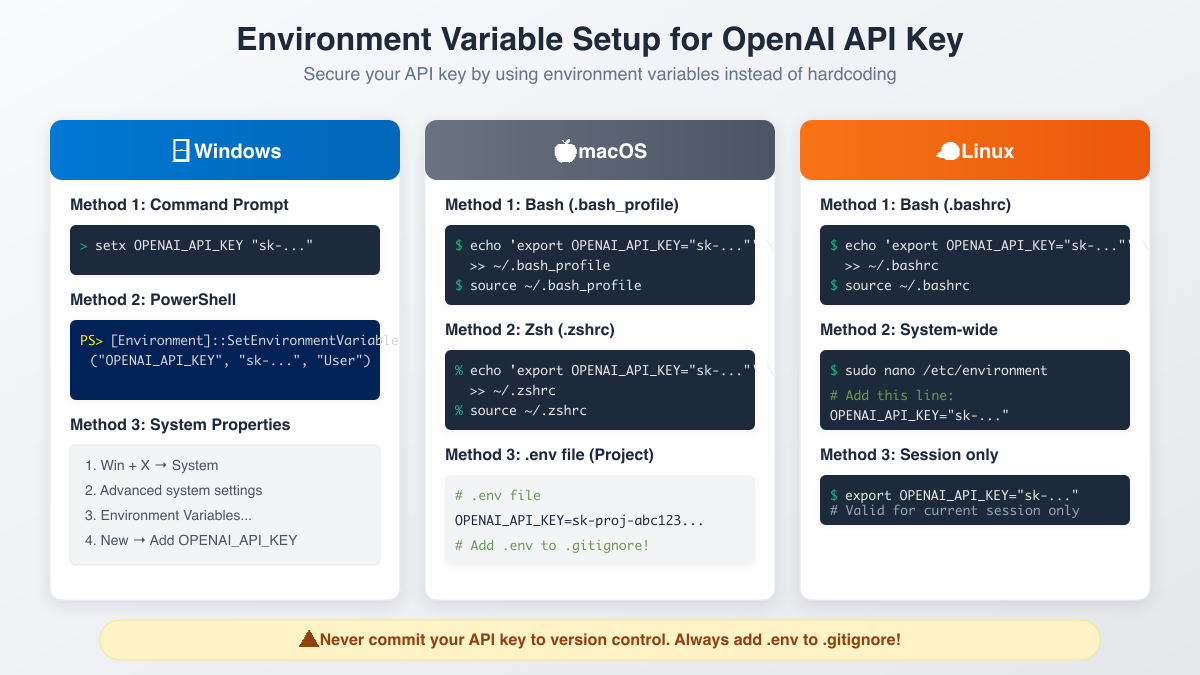Screen dimensions: 1200x675
Task: Click the setx OPENAI_API_KEY code block
Action: 225,250
